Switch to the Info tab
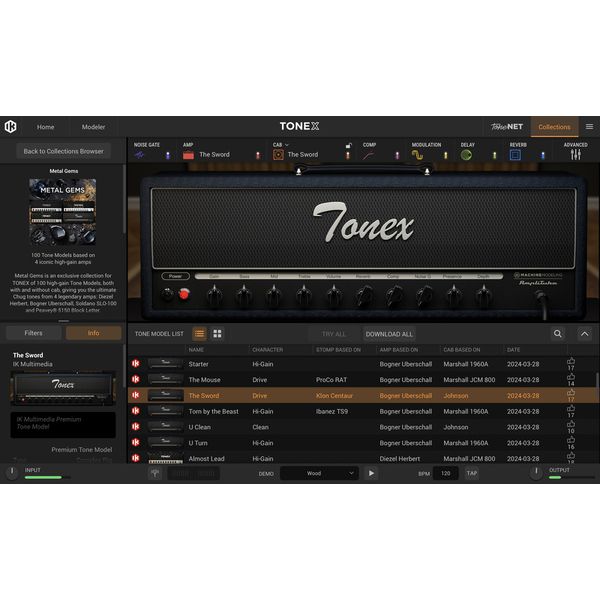Screen dimensions: 600x600 point(93,333)
